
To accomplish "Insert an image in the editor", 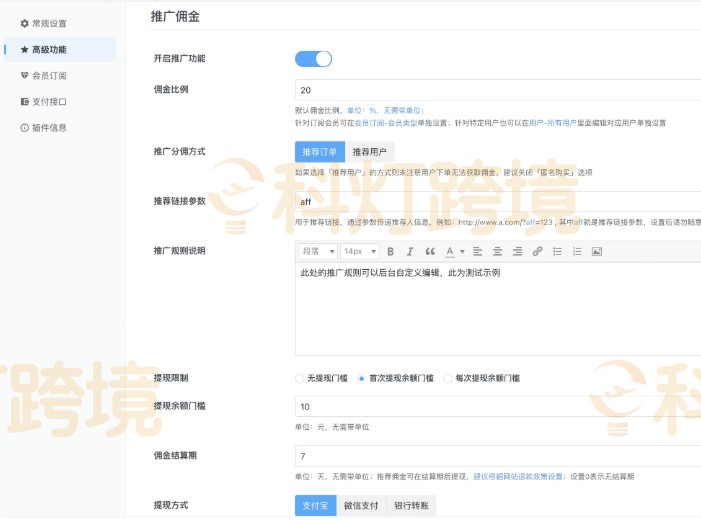I will (597, 251).
